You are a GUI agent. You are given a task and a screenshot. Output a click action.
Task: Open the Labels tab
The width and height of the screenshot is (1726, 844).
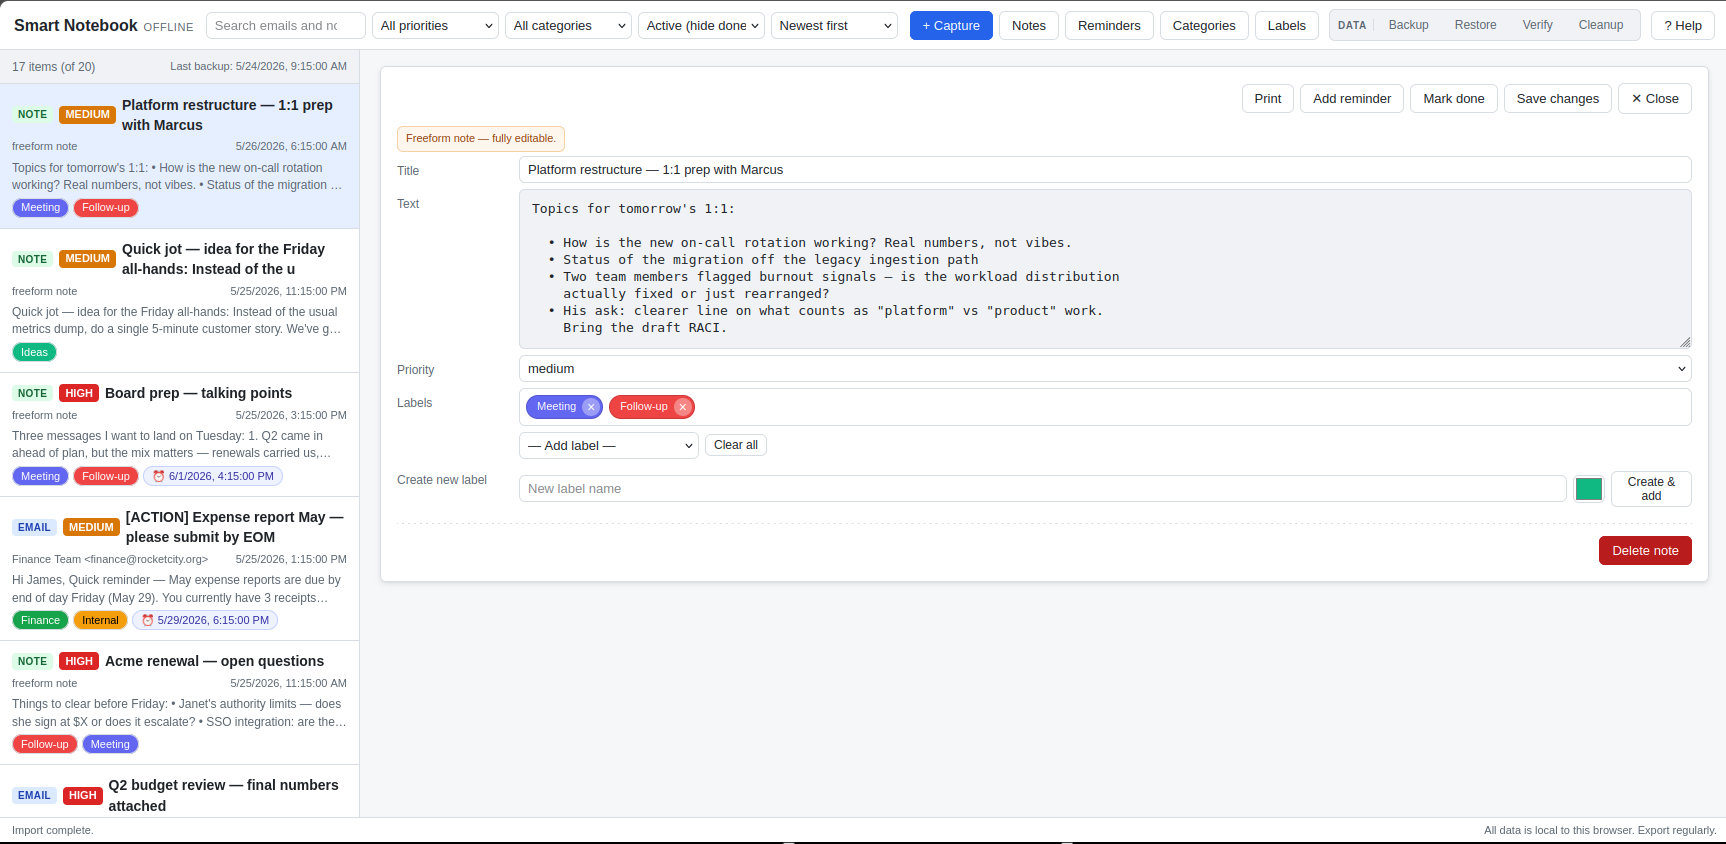click(x=1287, y=26)
